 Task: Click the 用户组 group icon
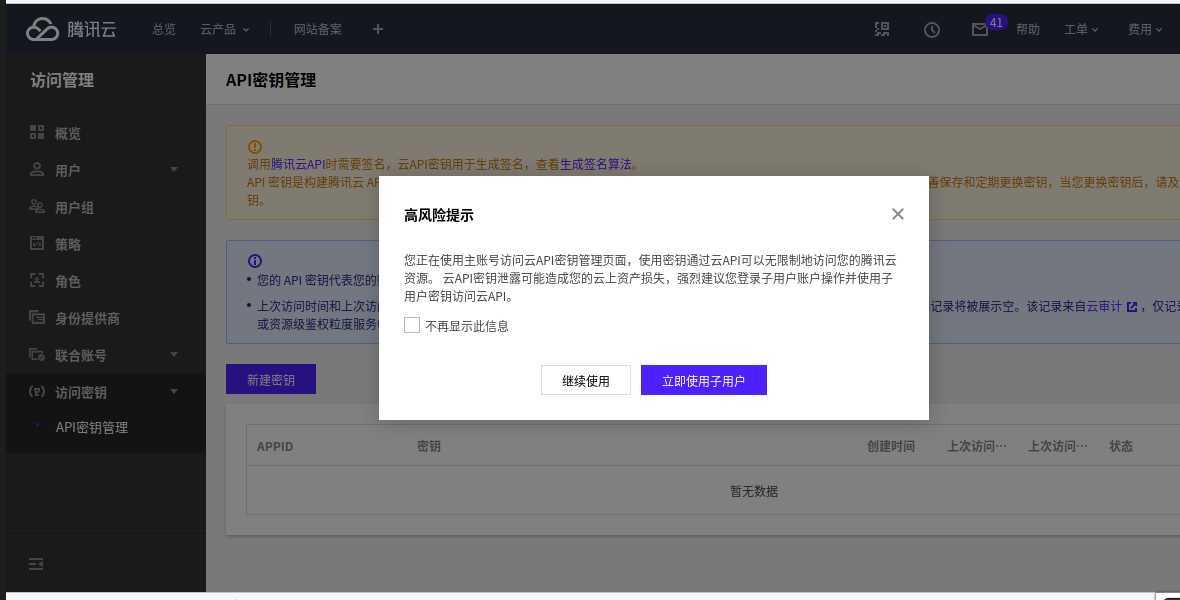(37, 206)
